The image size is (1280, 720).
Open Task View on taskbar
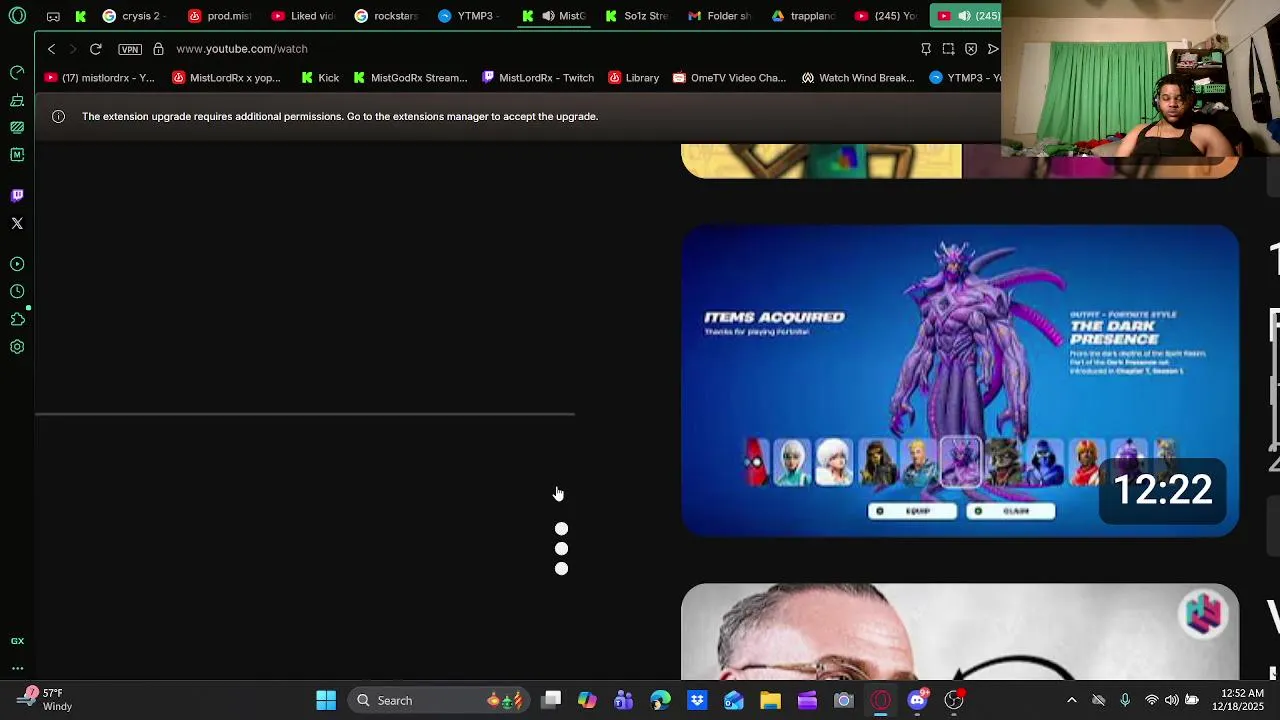click(x=551, y=700)
